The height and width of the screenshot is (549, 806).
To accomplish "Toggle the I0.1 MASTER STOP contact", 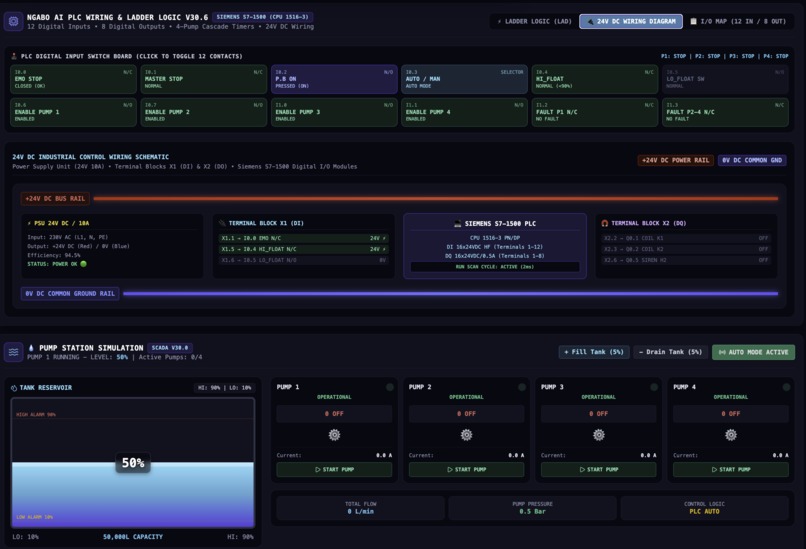I will [x=204, y=79].
